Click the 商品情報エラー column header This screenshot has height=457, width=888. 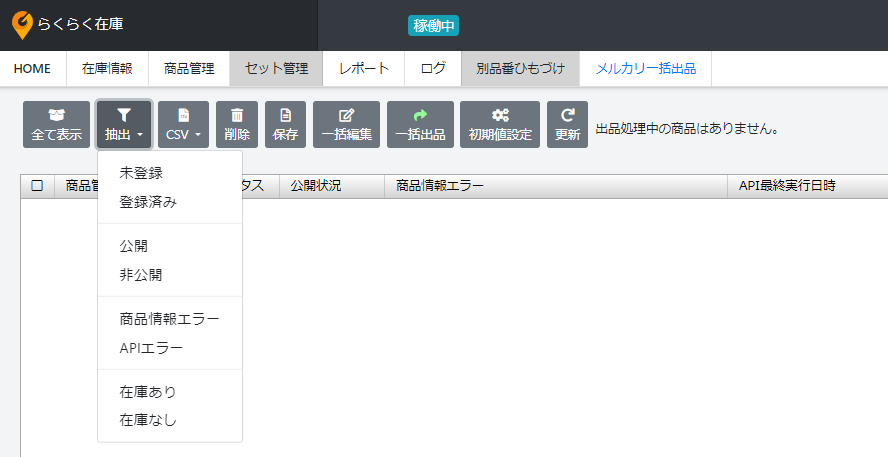click(x=556, y=186)
